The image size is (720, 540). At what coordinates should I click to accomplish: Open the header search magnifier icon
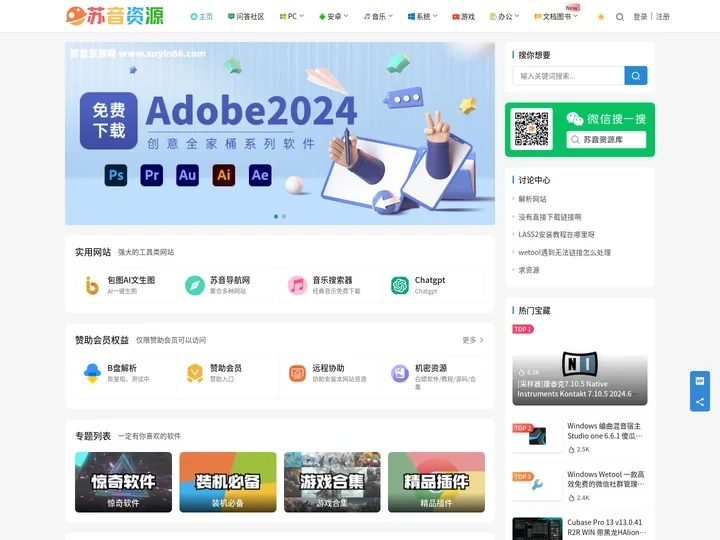tap(619, 17)
